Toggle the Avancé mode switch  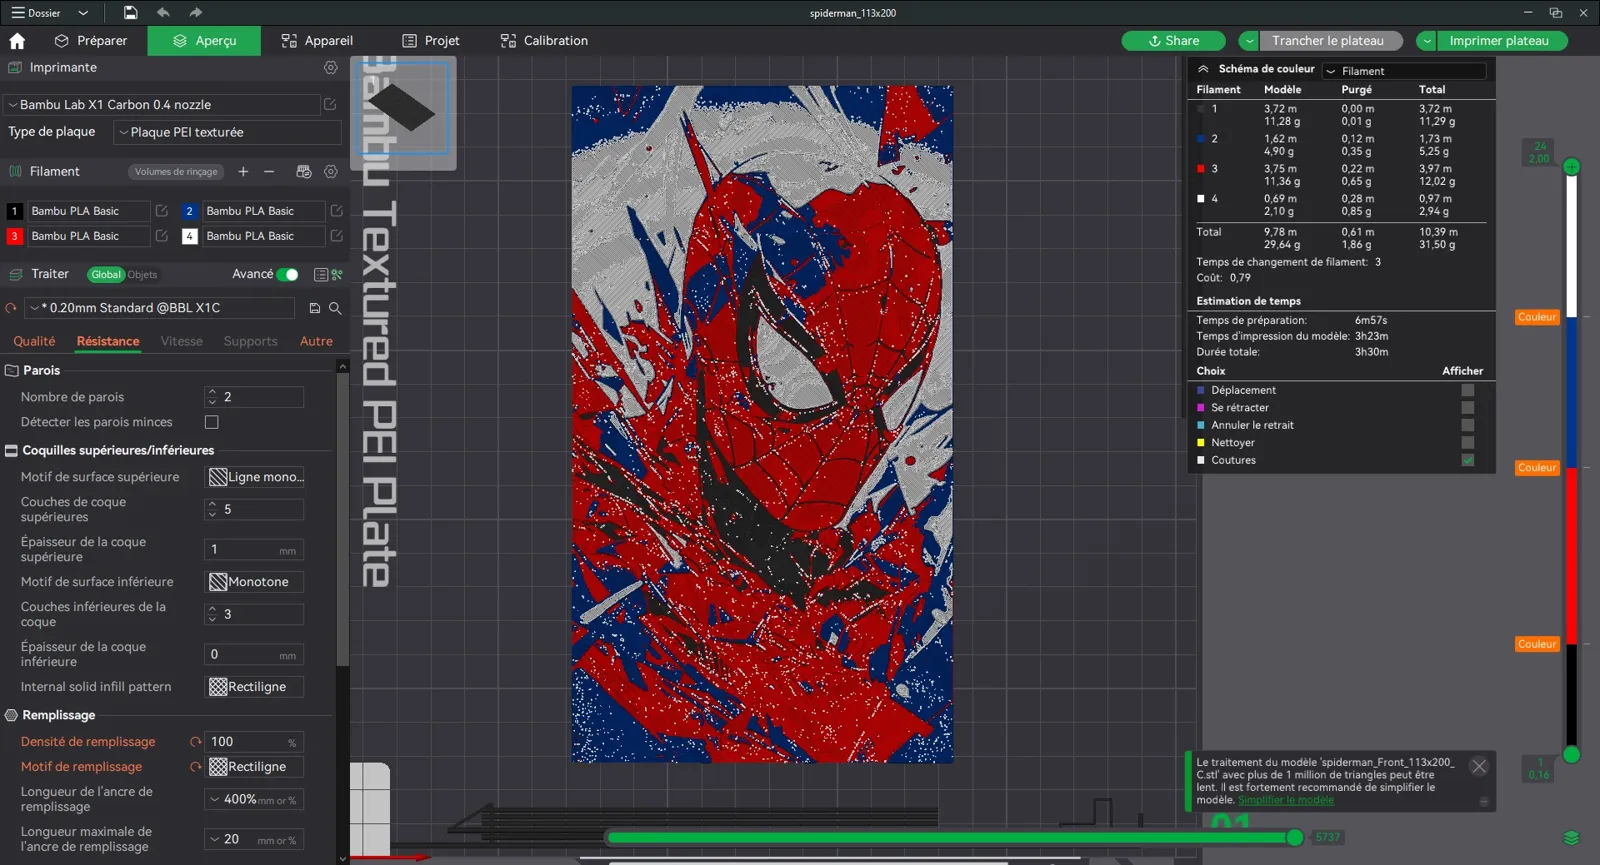pos(287,275)
